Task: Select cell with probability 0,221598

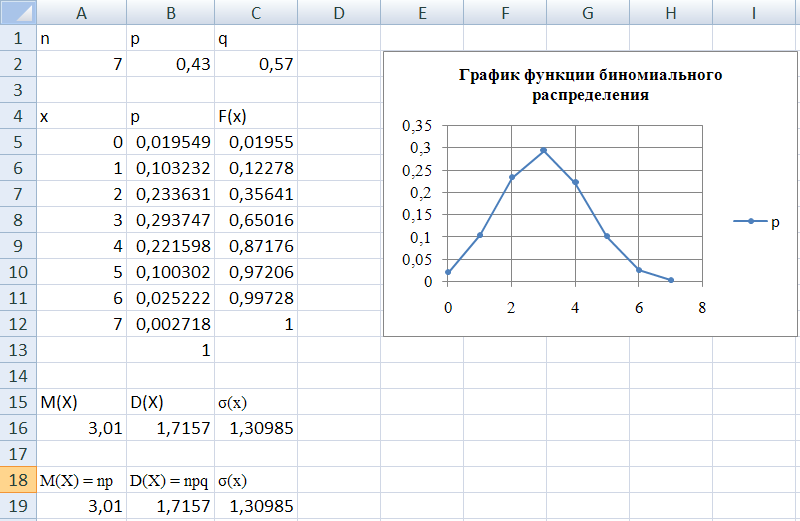Action: pyautogui.click(x=170, y=246)
